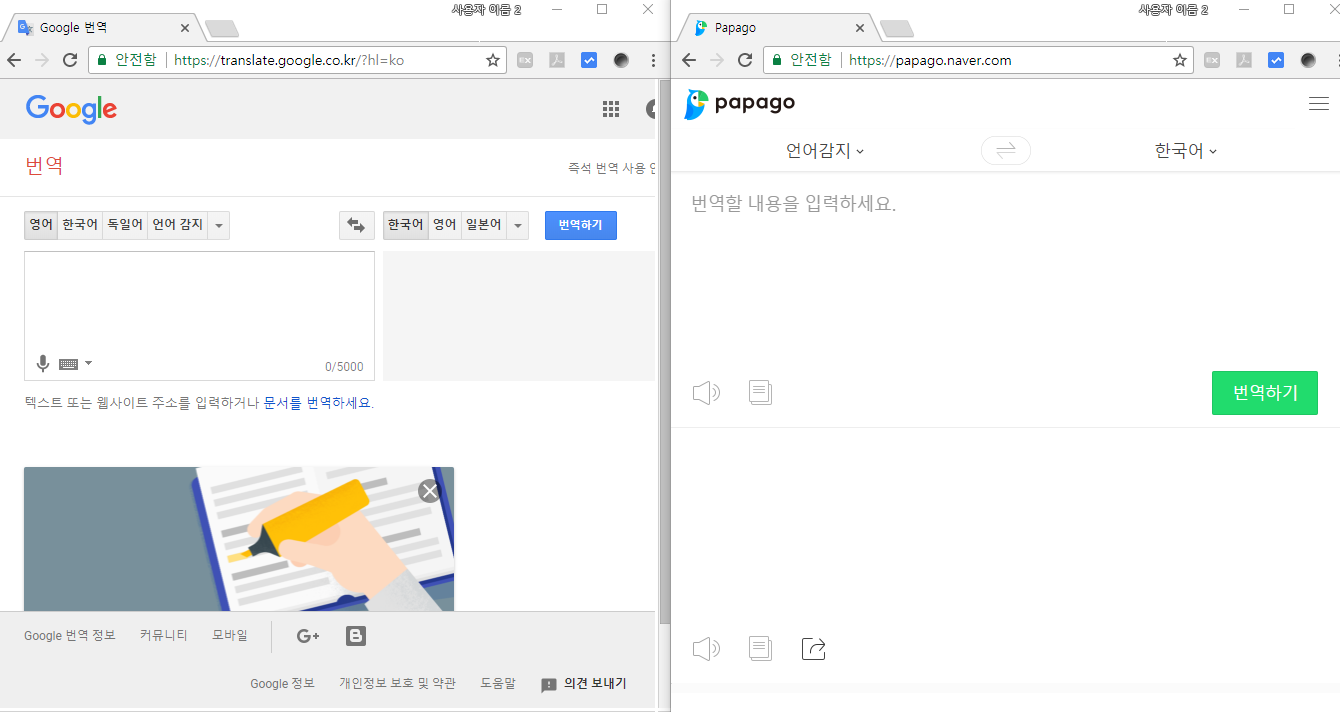Image resolution: width=1340 pixels, height=712 pixels.
Task: Click the blue 번역하기 button in Google Translate
Action: (581, 225)
